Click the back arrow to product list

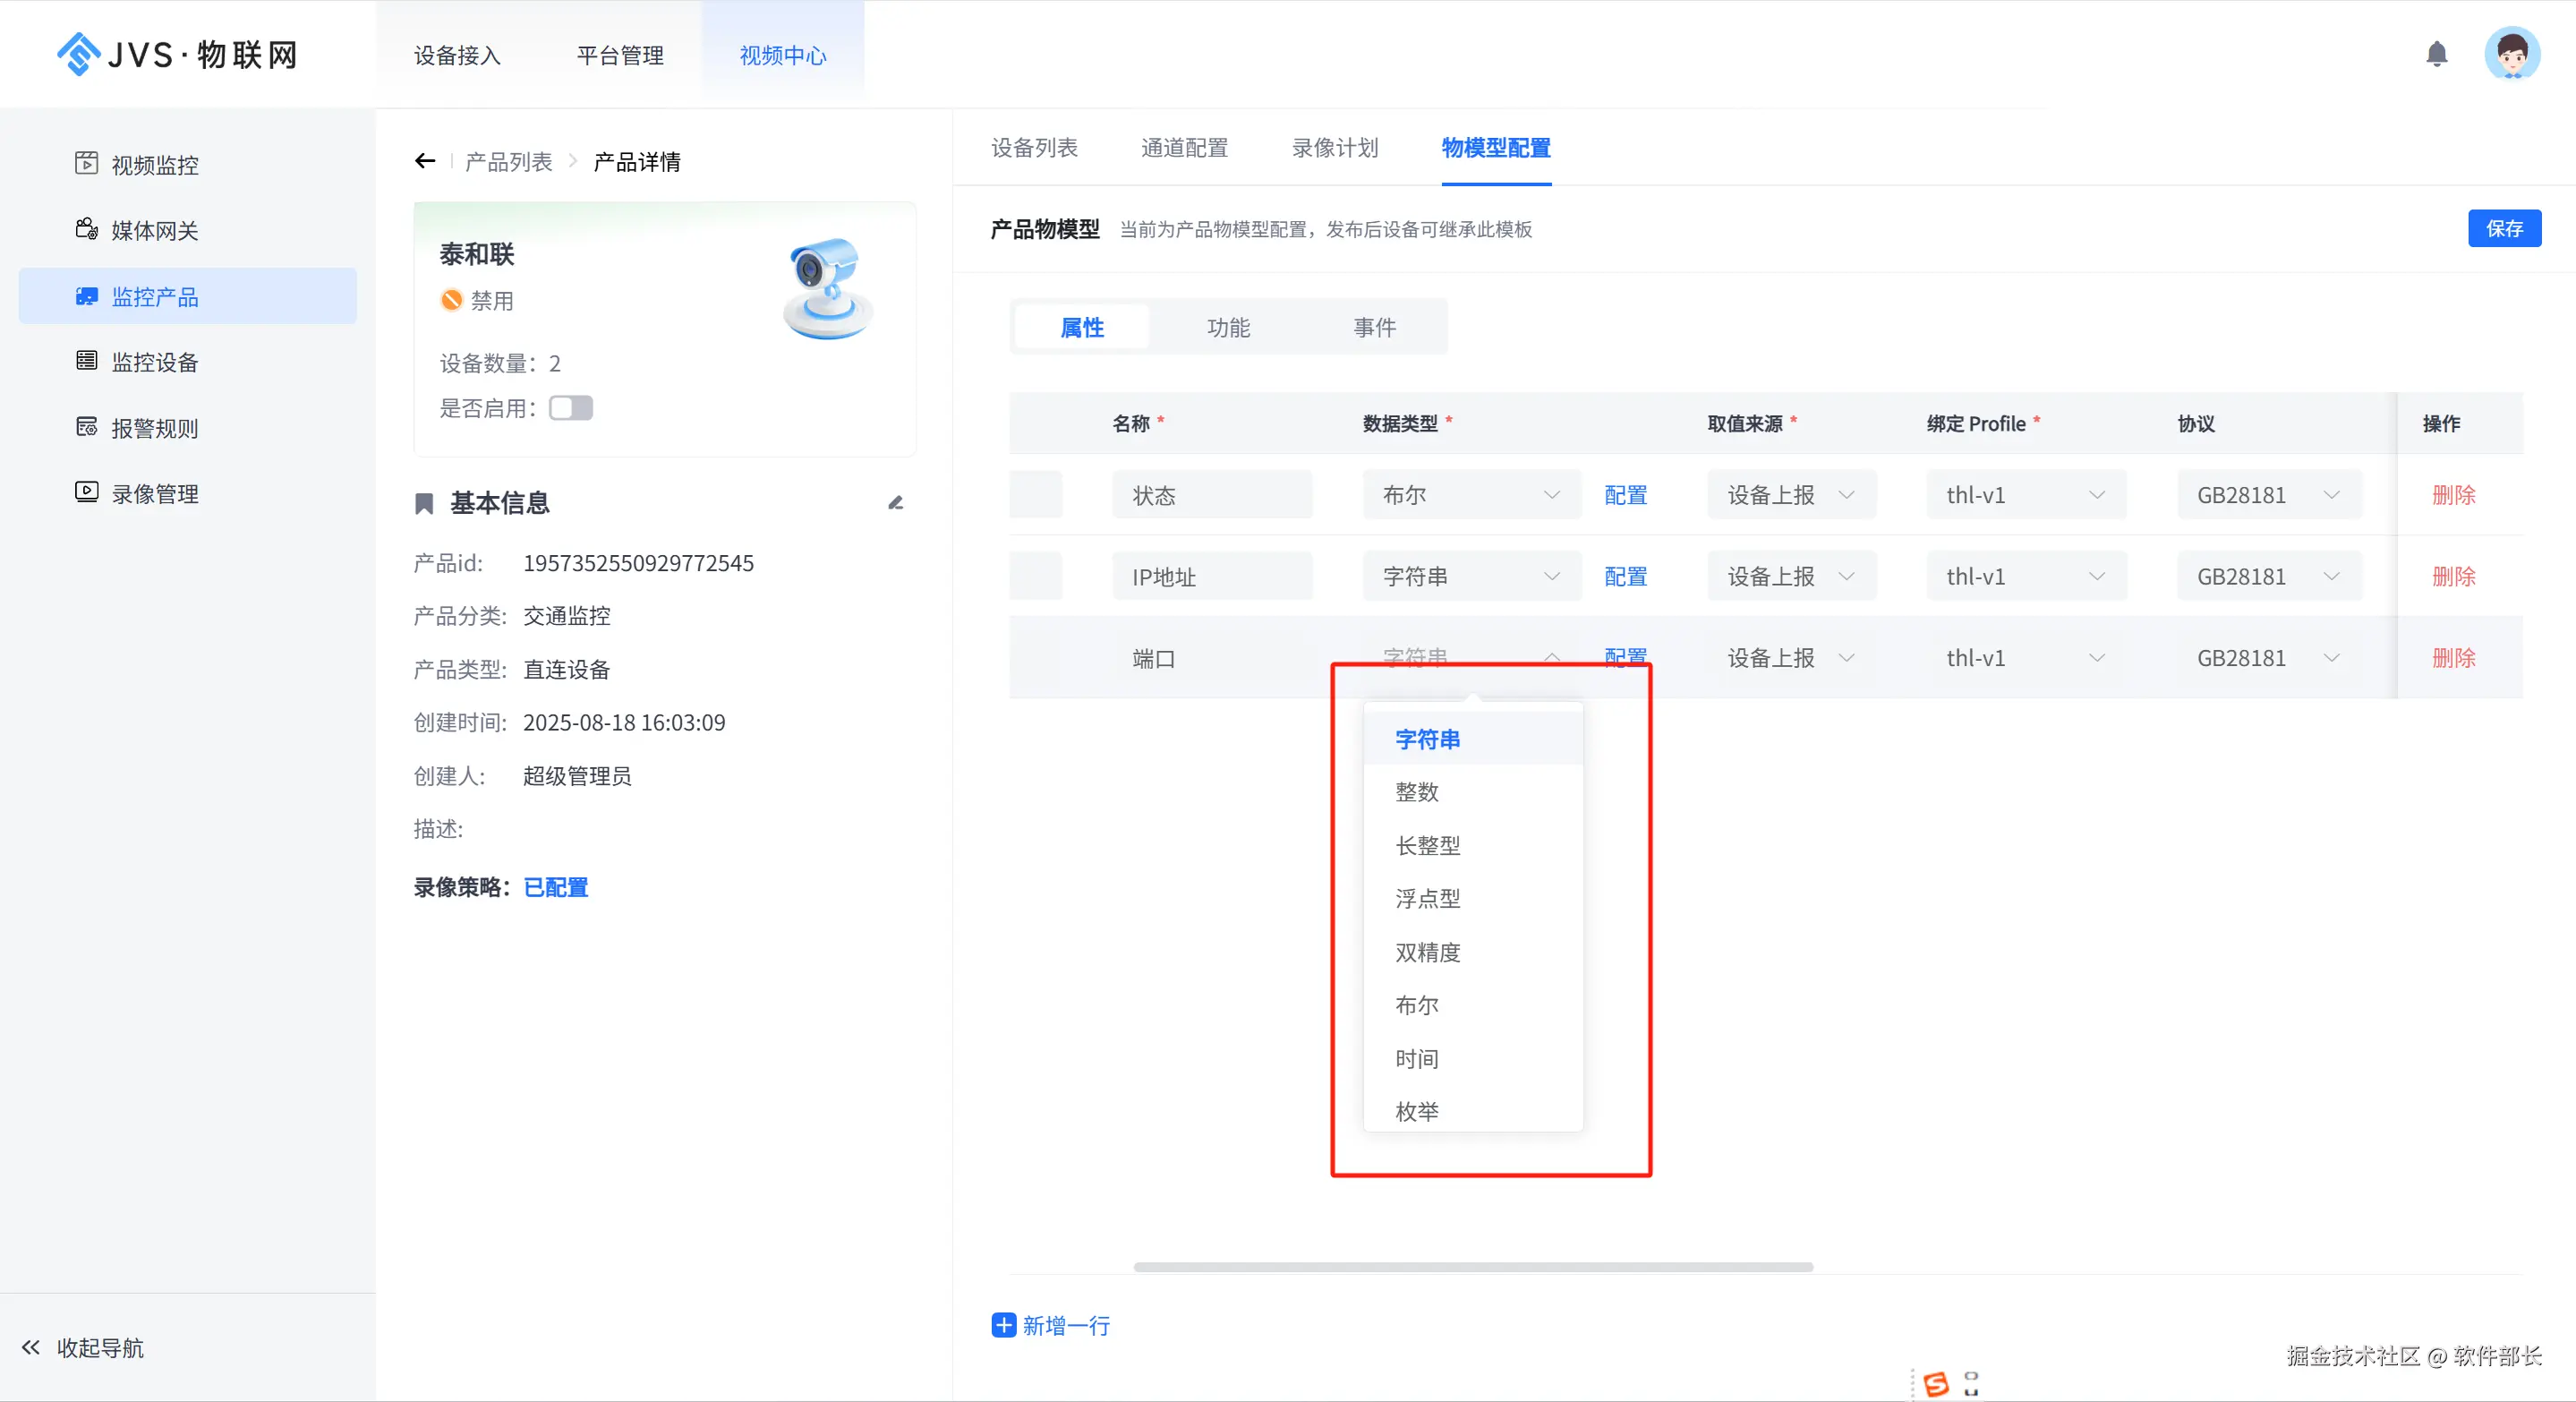[425, 161]
